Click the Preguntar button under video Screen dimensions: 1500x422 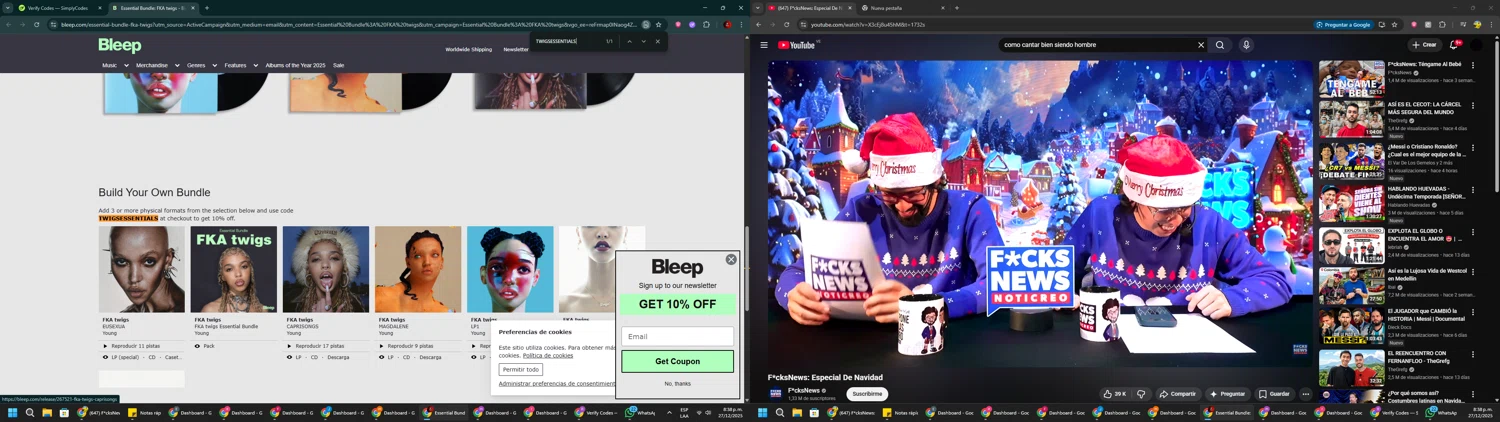1228,394
